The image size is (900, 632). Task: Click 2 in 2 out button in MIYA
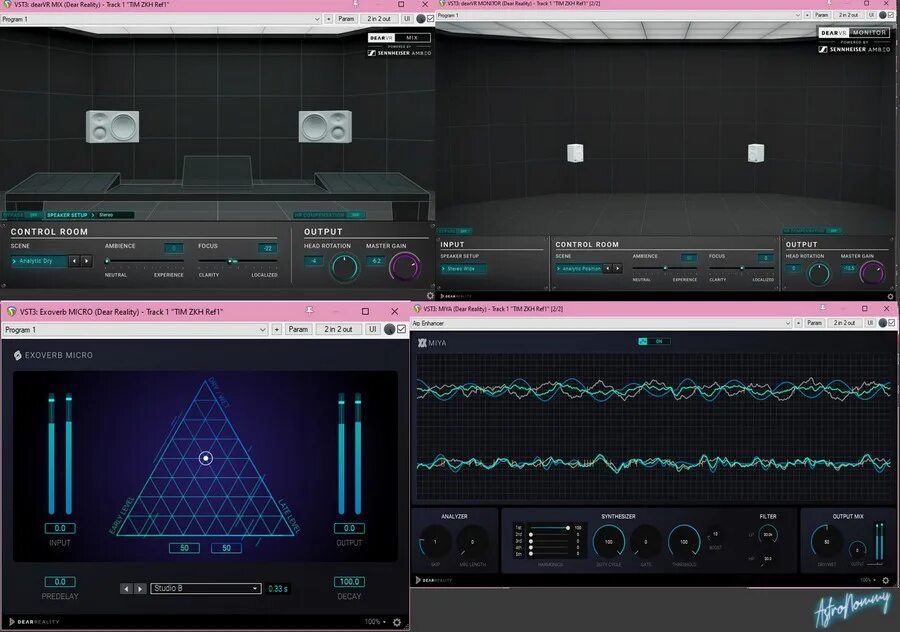tap(846, 323)
